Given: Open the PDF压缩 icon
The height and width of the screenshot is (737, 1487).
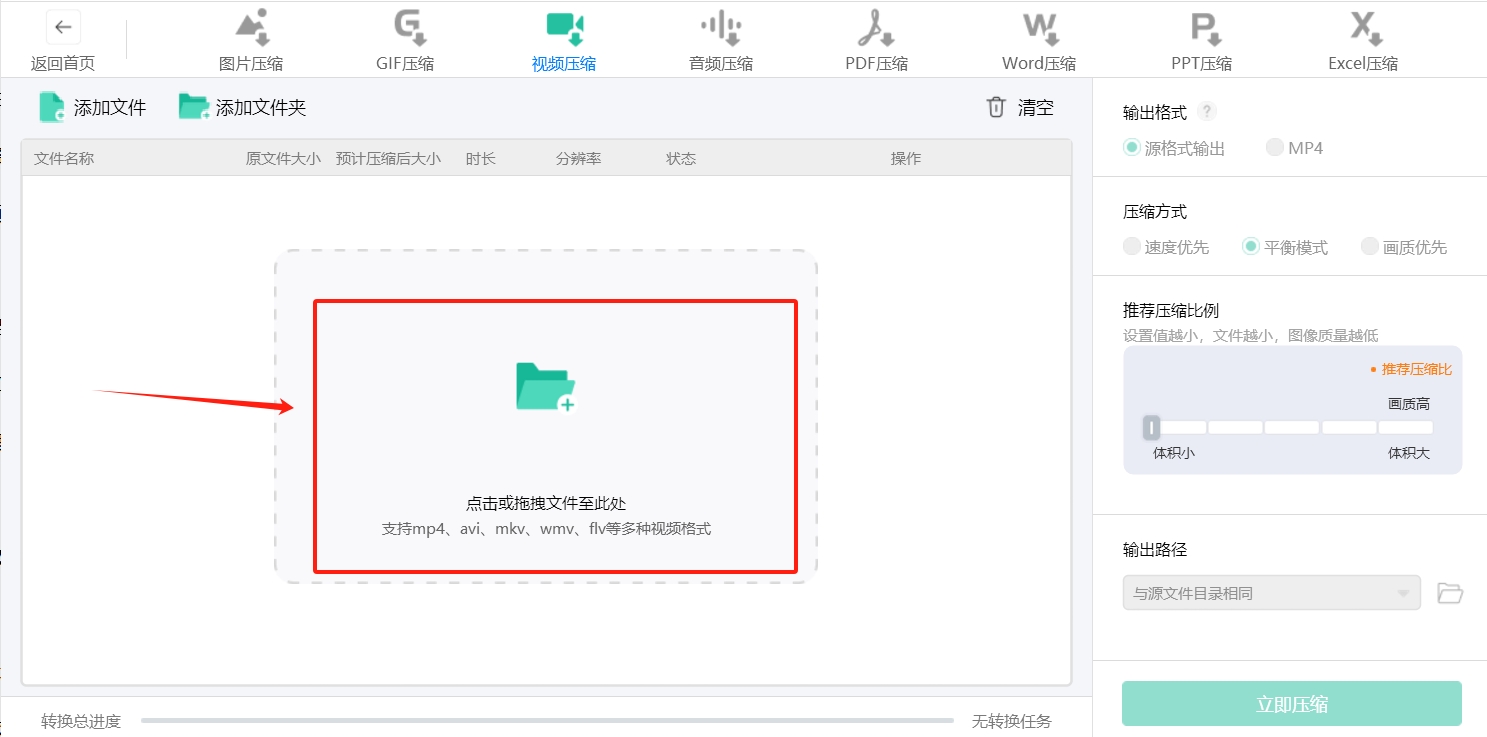Looking at the screenshot, I should pos(877,28).
